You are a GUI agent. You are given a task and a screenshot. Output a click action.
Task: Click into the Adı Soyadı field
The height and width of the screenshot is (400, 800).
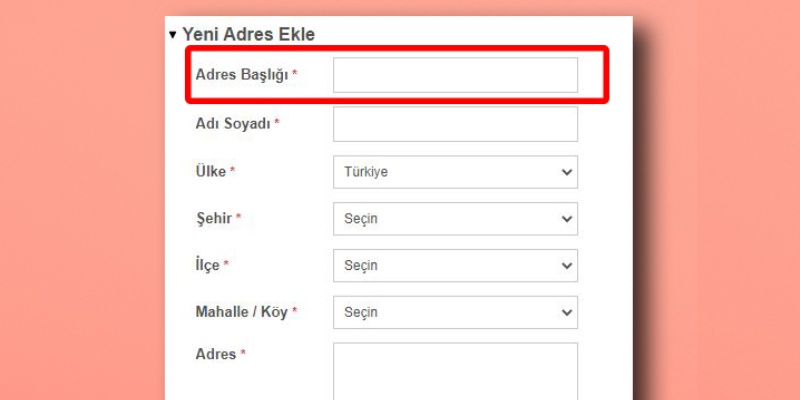point(455,124)
